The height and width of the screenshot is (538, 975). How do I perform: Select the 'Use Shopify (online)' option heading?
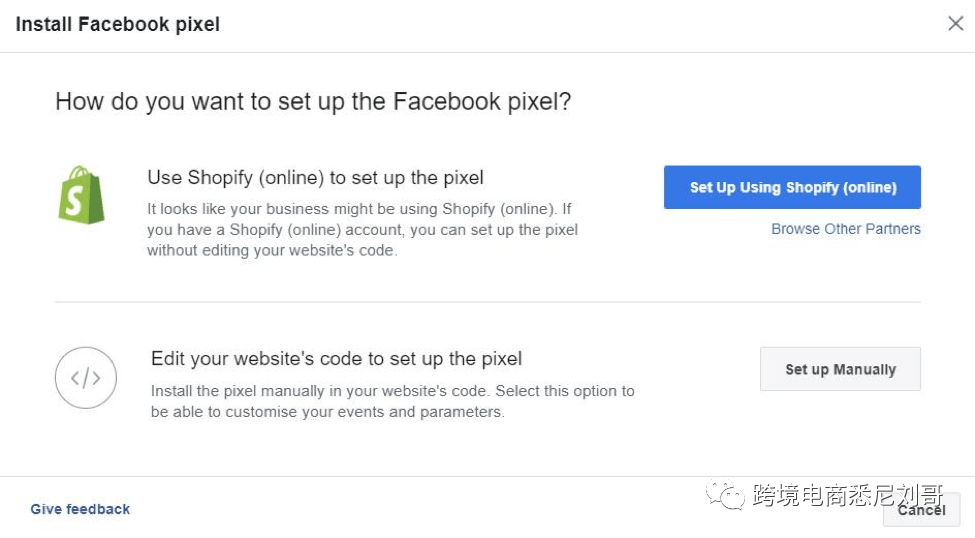pyautogui.click(x=315, y=178)
